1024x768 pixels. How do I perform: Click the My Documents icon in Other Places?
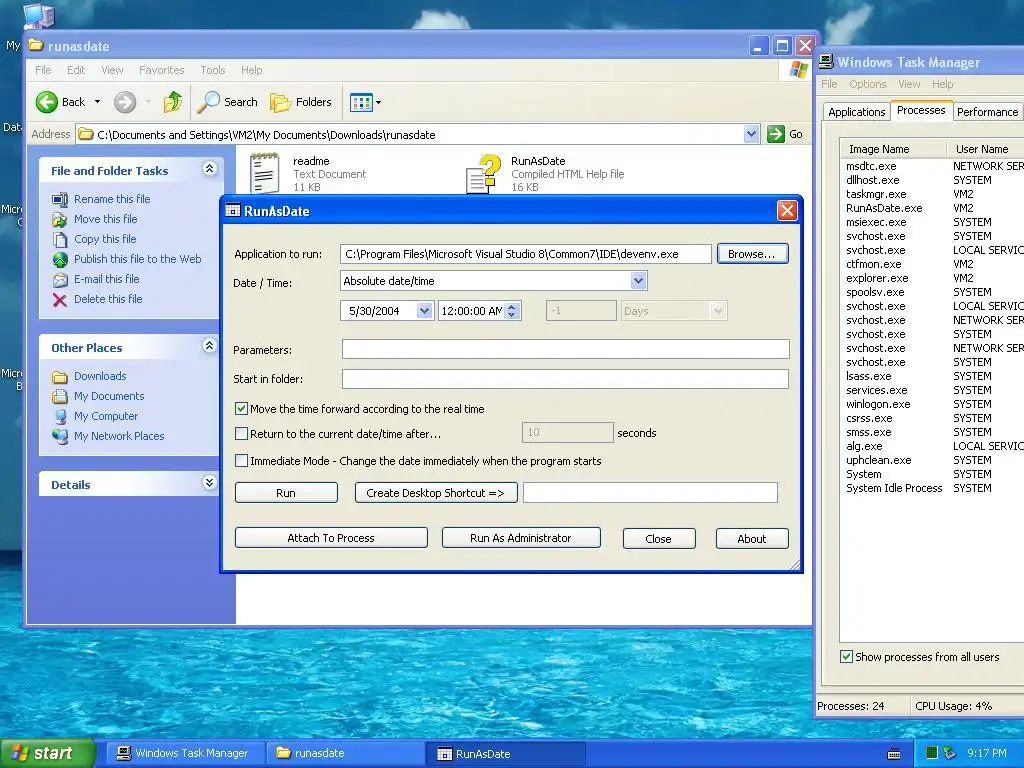coord(59,396)
